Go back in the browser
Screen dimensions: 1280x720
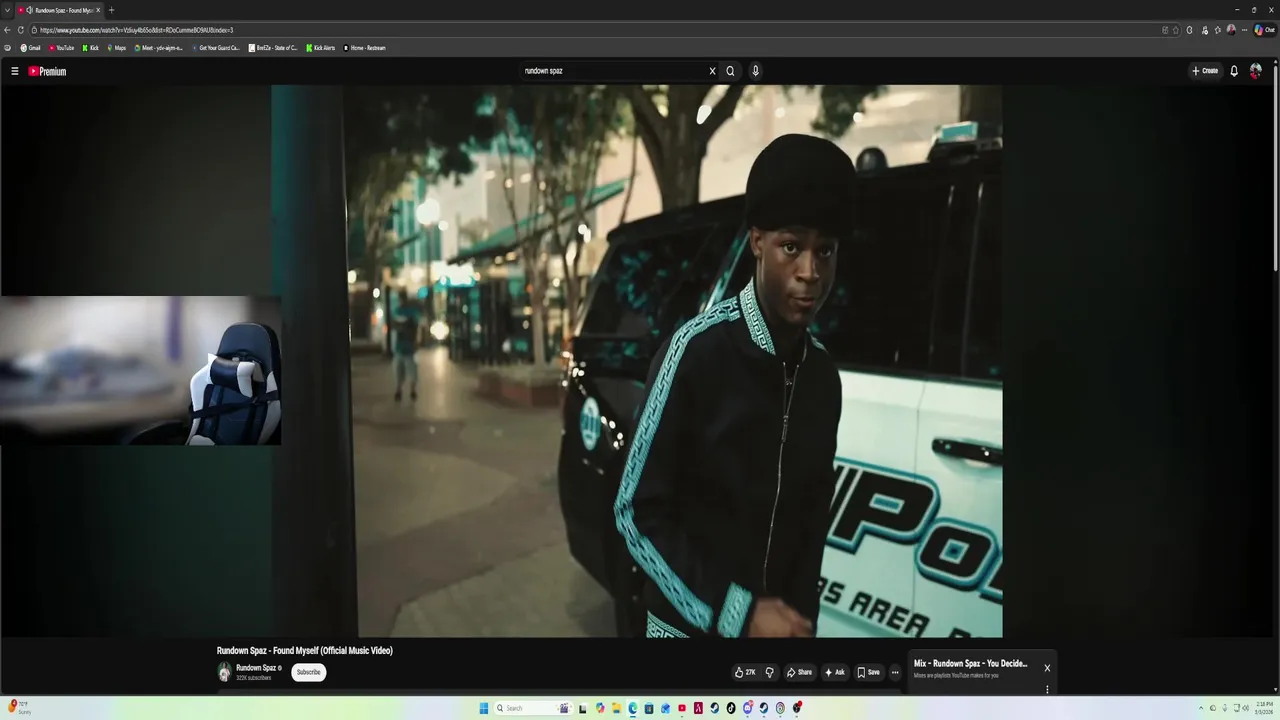pos(7,30)
